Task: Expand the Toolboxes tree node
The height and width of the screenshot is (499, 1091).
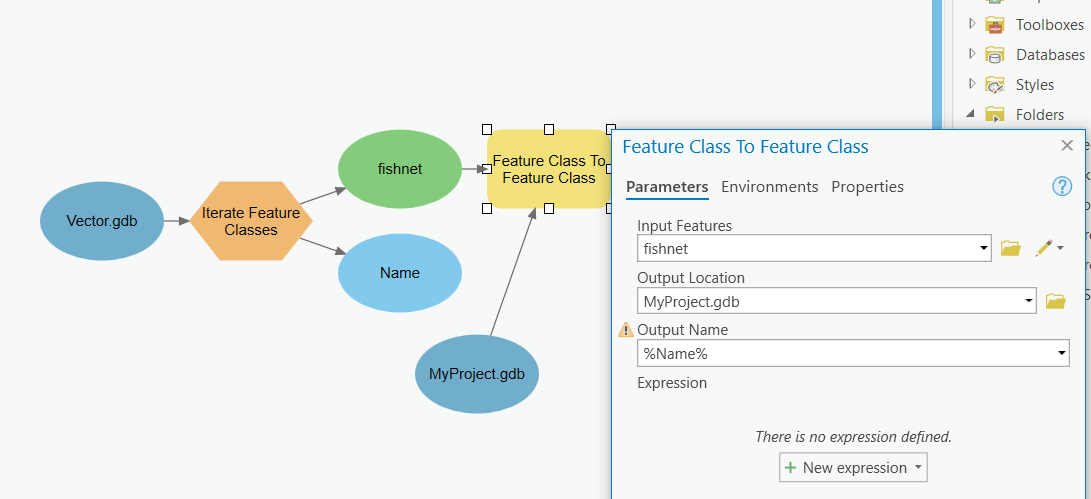Action: 972,24
